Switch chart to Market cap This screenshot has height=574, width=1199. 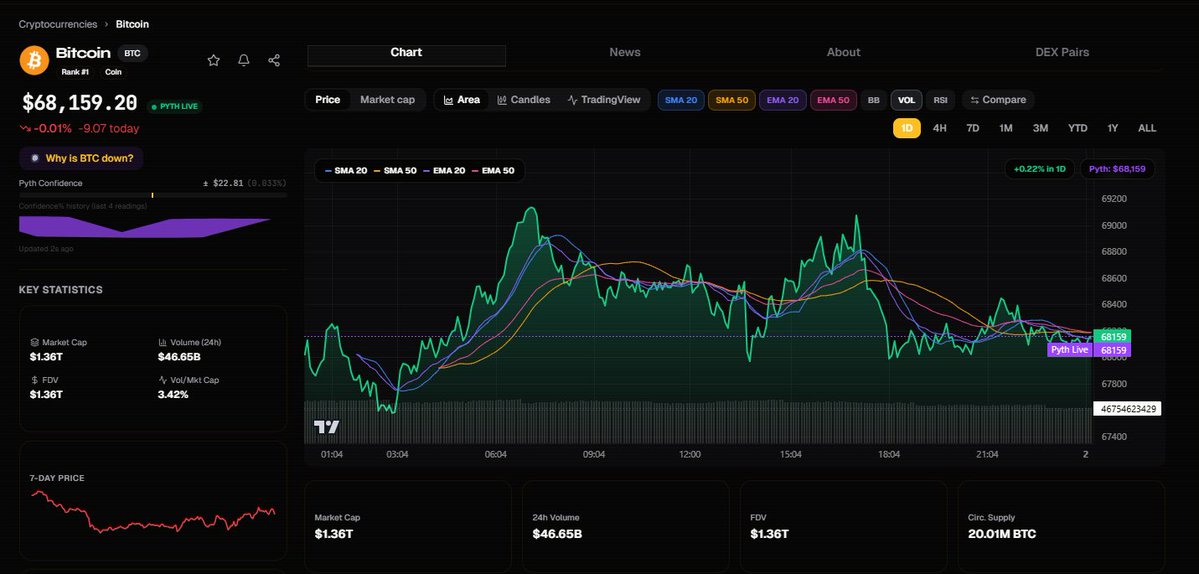[x=388, y=99]
